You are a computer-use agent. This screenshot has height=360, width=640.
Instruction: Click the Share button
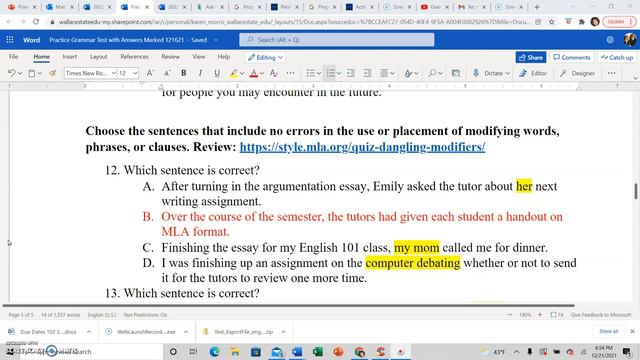pos(531,58)
